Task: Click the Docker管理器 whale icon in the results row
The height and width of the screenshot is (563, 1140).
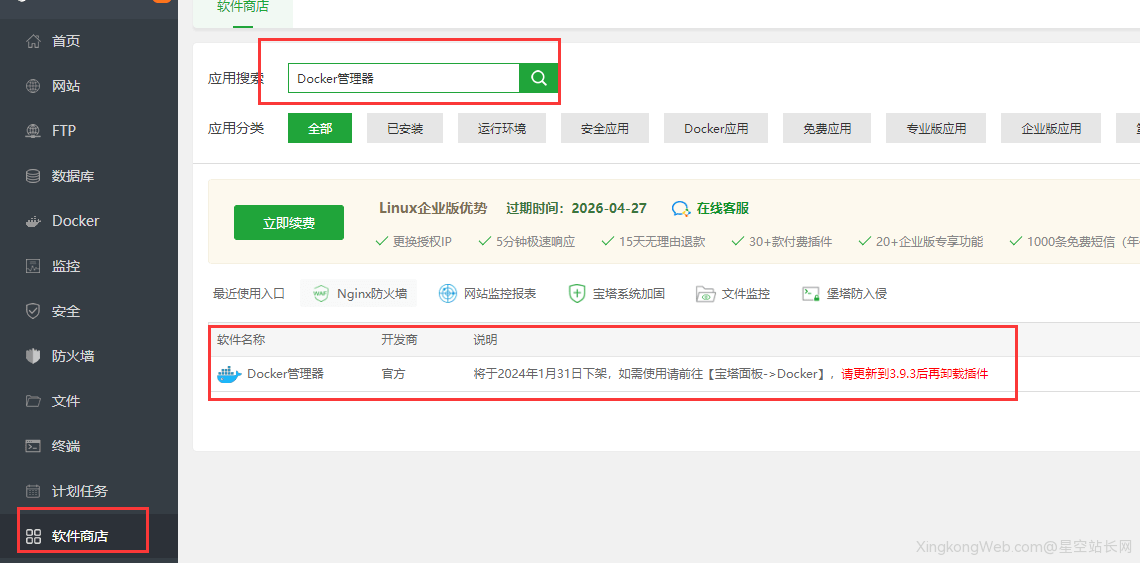Action: pos(229,375)
